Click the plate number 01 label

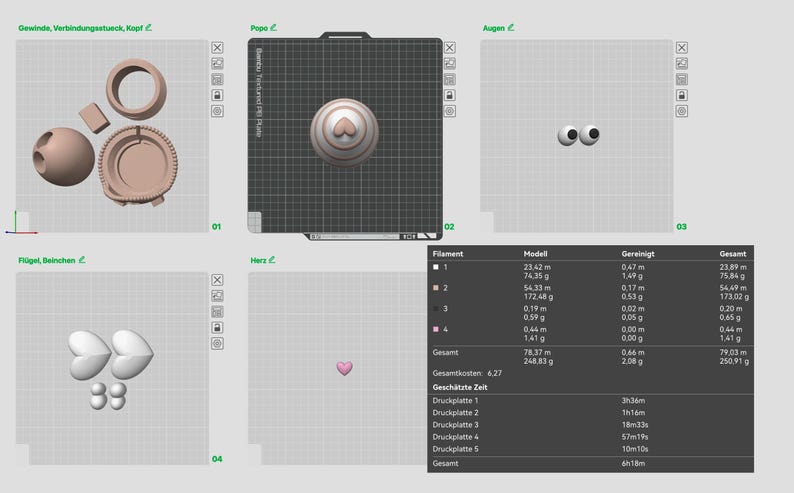pos(216,227)
